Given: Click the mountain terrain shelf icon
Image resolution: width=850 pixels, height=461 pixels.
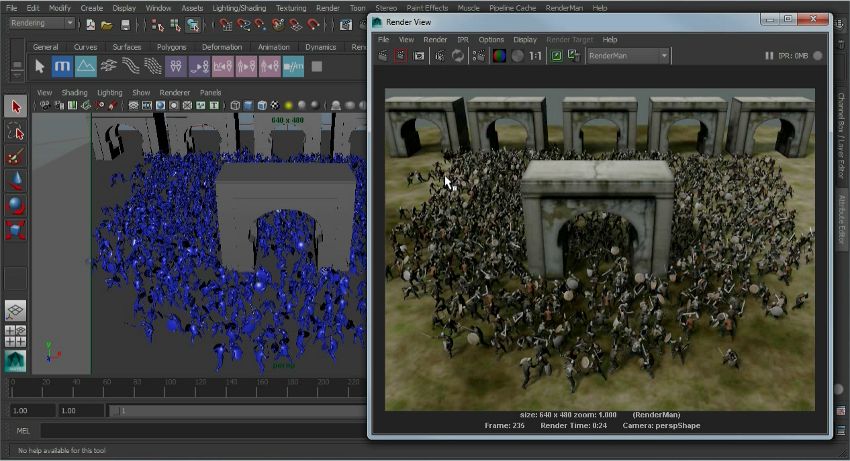Looking at the screenshot, I should pos(86,66).
